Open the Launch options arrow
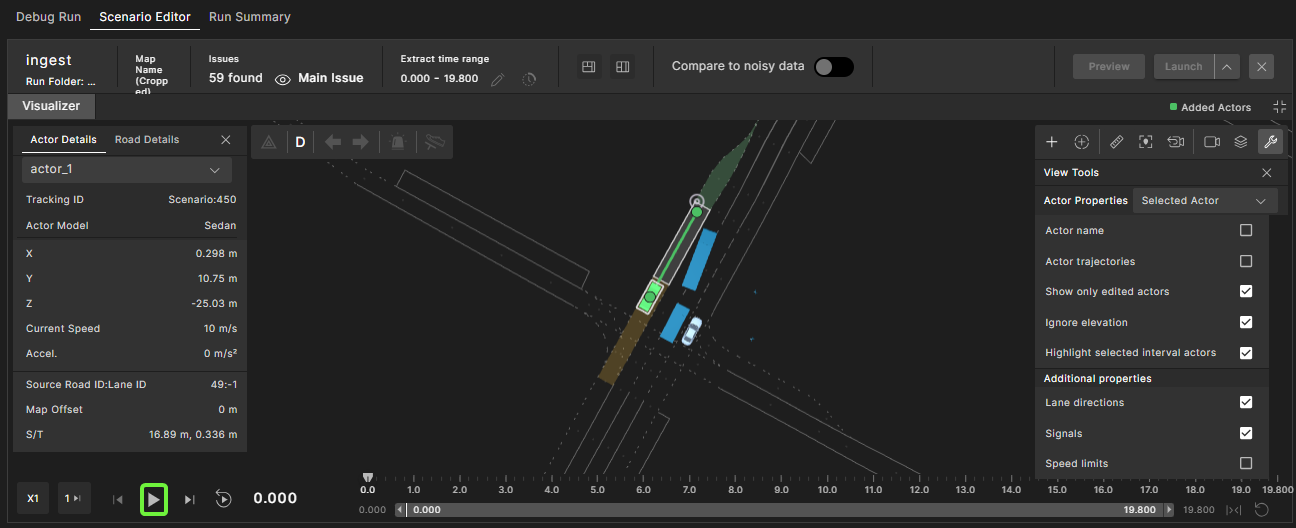 pyautogui.click(x=1227, y=67)
